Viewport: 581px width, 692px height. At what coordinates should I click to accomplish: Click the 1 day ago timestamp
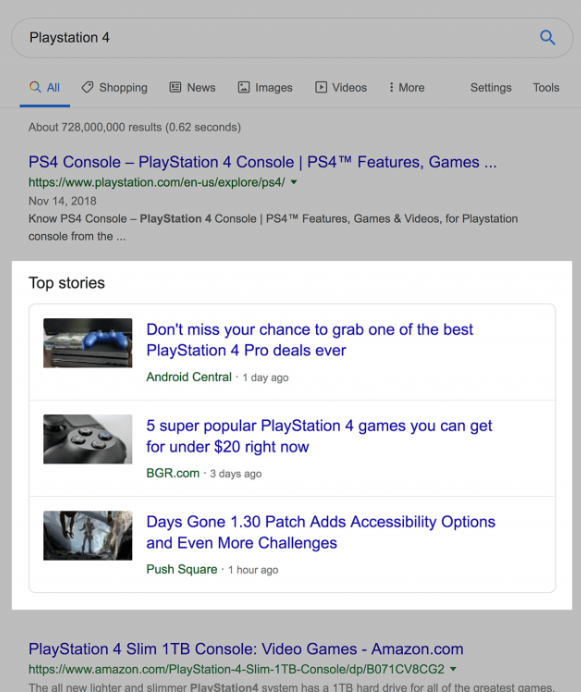(265, 377)
